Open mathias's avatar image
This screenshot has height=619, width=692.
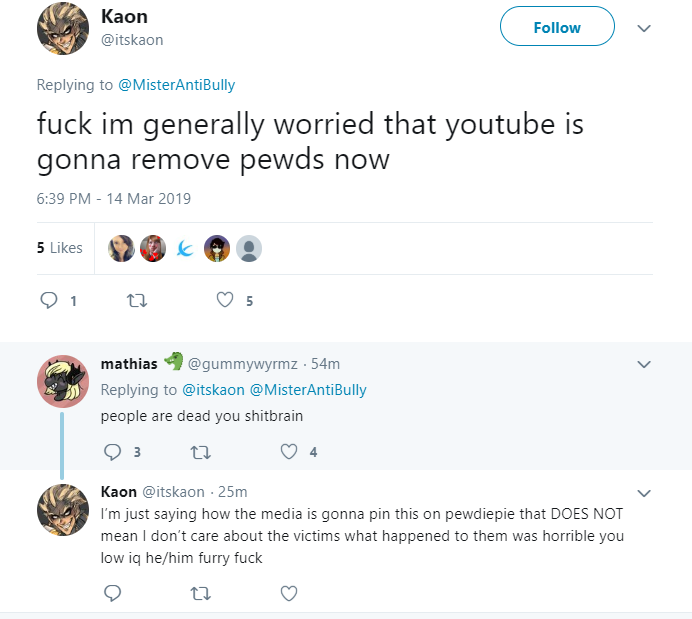[63, 381]
